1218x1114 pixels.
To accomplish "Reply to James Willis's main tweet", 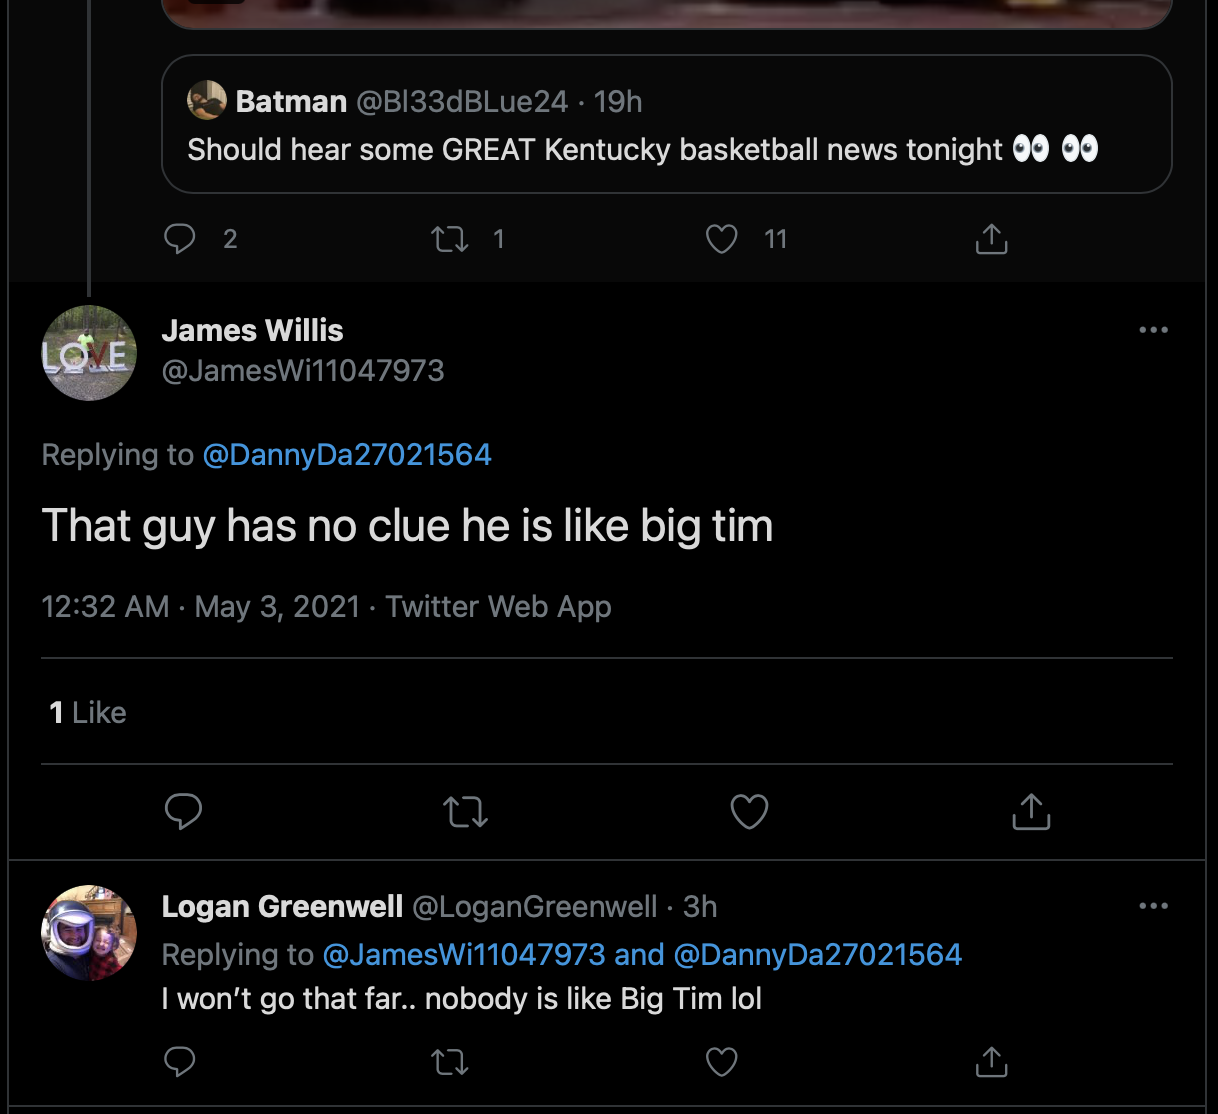I will 183,811.
